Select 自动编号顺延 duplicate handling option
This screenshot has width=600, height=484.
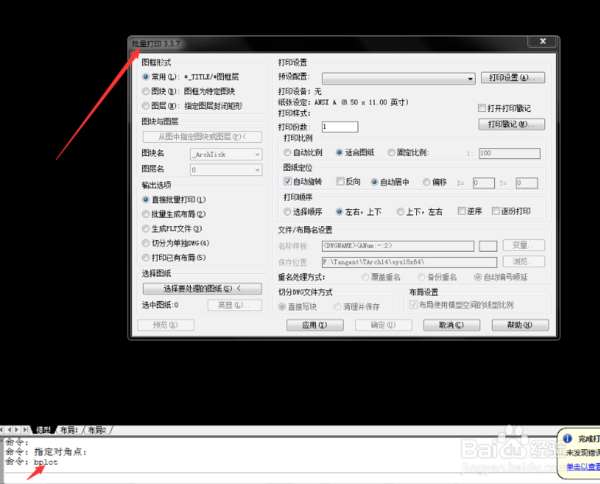tap(478, 277)
